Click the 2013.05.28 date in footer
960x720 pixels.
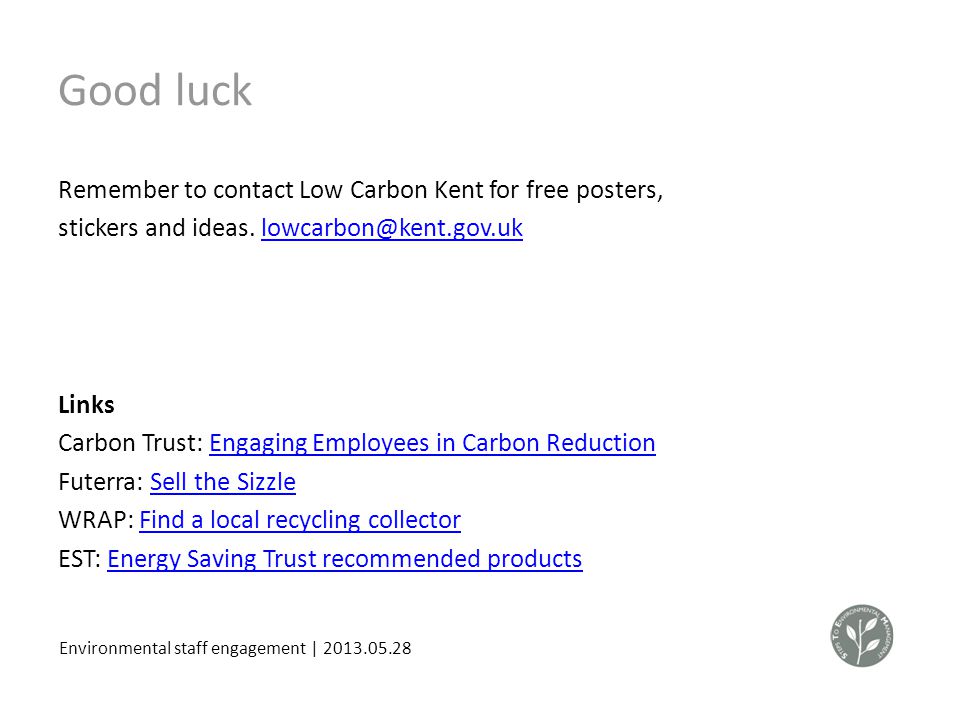[367, 648]
